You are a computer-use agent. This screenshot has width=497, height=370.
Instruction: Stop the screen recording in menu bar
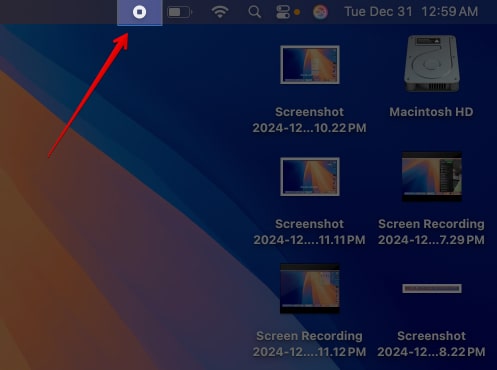(x=140, y=12)
